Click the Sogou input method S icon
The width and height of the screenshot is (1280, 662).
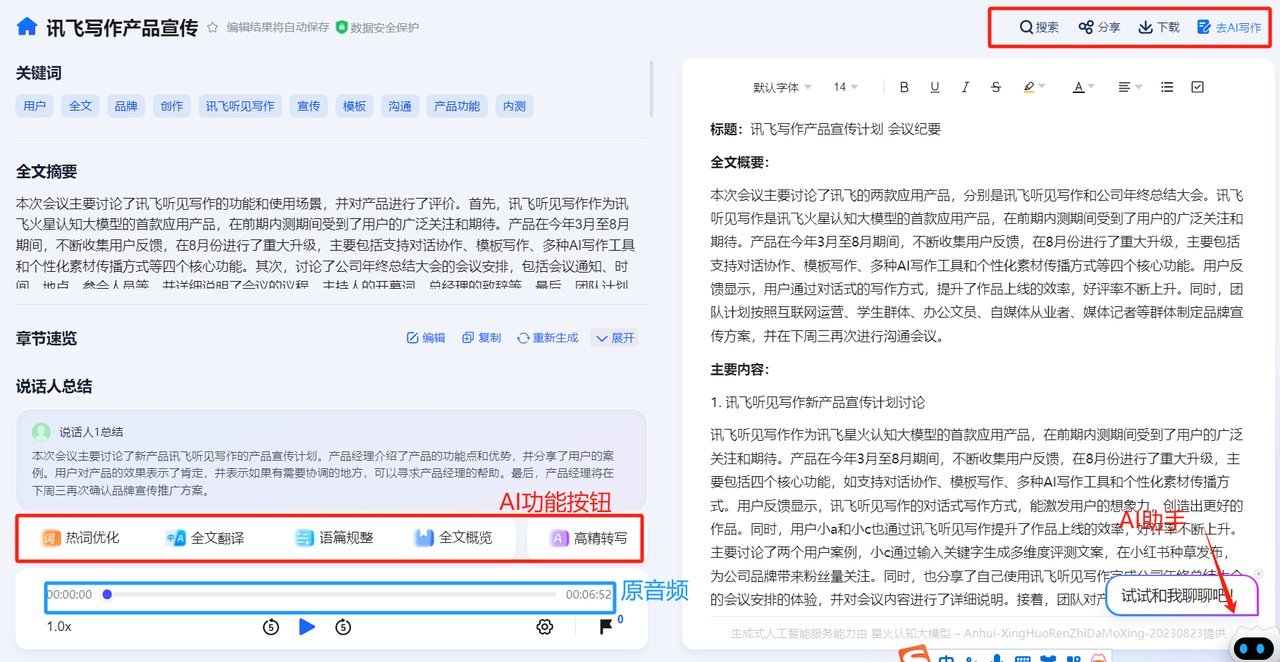pyautogui.click(x=912, y=655)
